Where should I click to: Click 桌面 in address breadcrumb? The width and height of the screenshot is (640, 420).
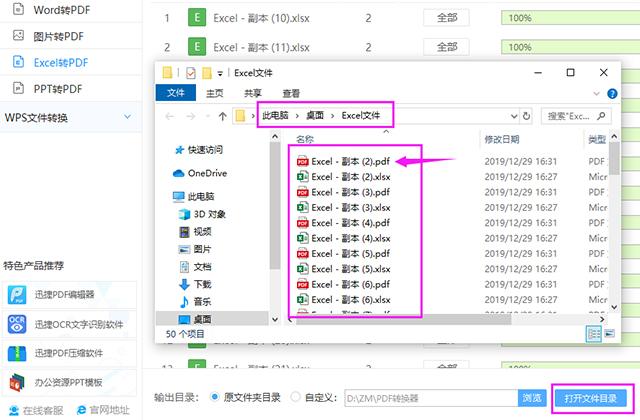coord(315,116)
